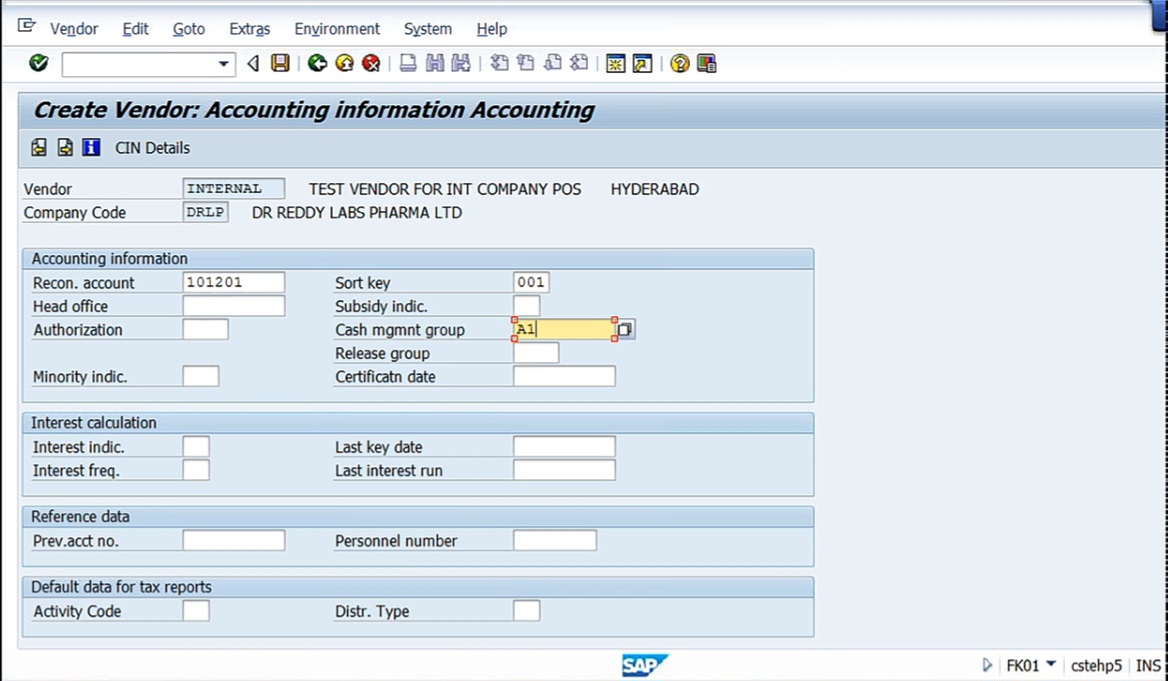Click the HYDERABAD city text
1168x681 pixels.
(x=655, y=189)
